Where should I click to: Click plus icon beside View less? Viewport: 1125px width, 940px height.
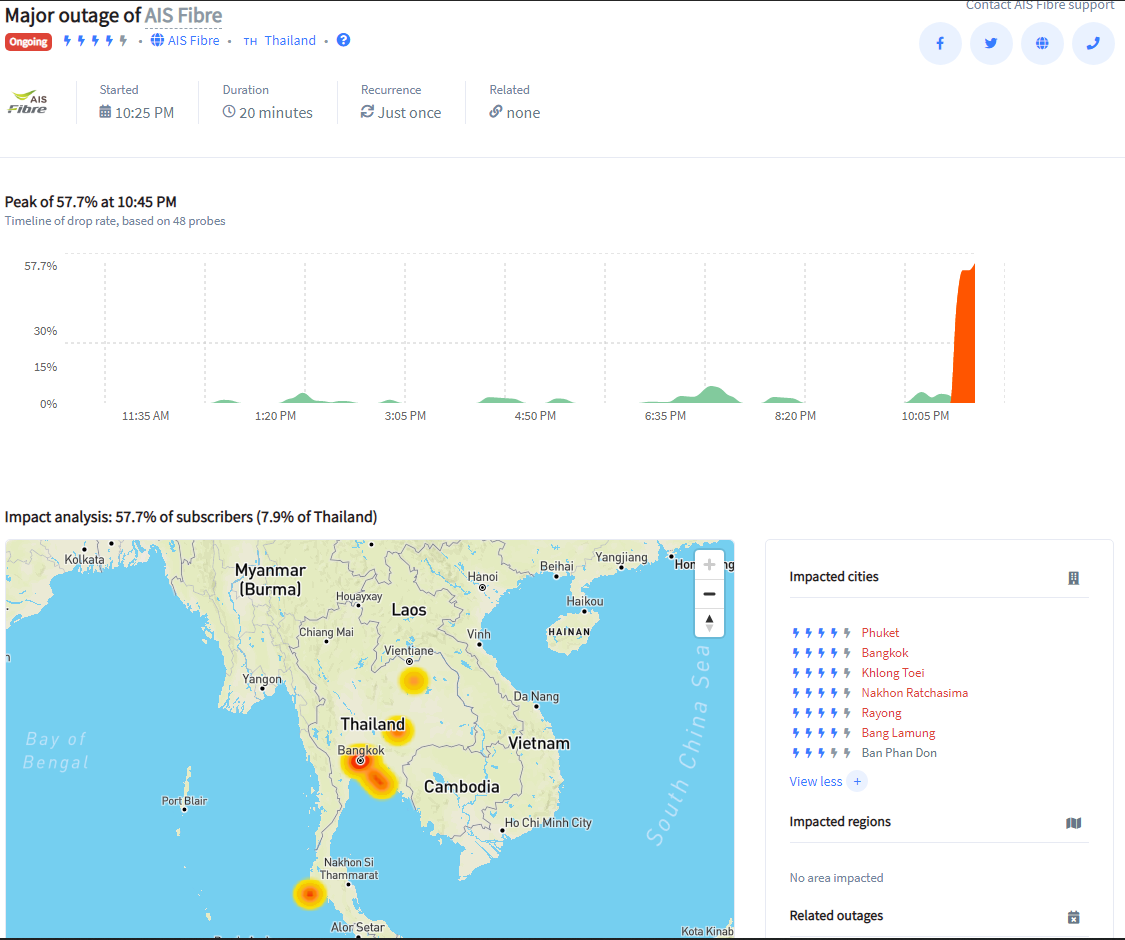pyautogui.click(x=857, y=781)
